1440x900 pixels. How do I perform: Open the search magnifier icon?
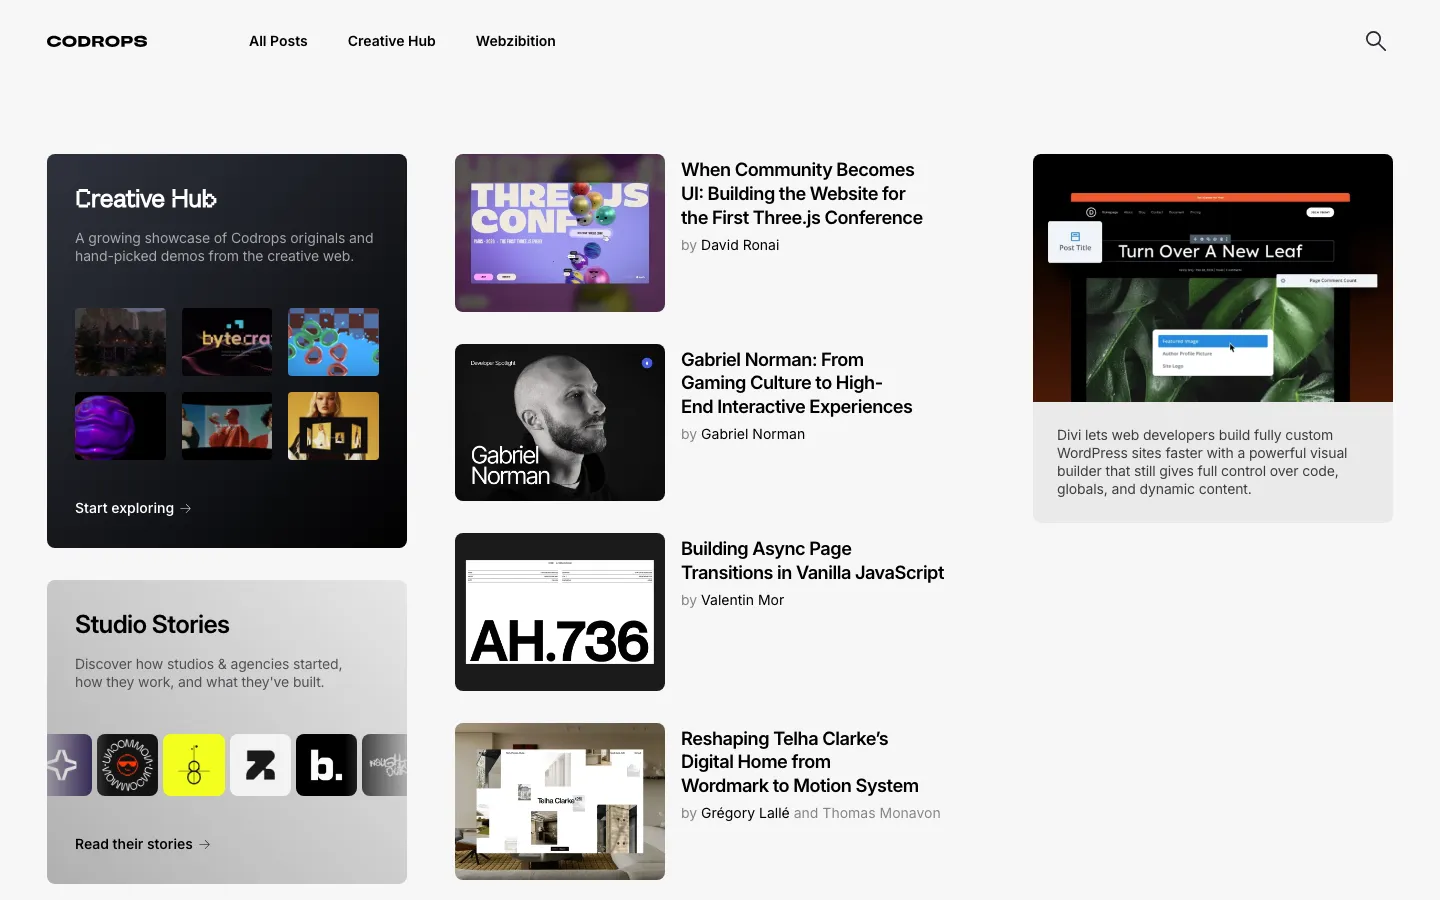(x=1376, y=41)
